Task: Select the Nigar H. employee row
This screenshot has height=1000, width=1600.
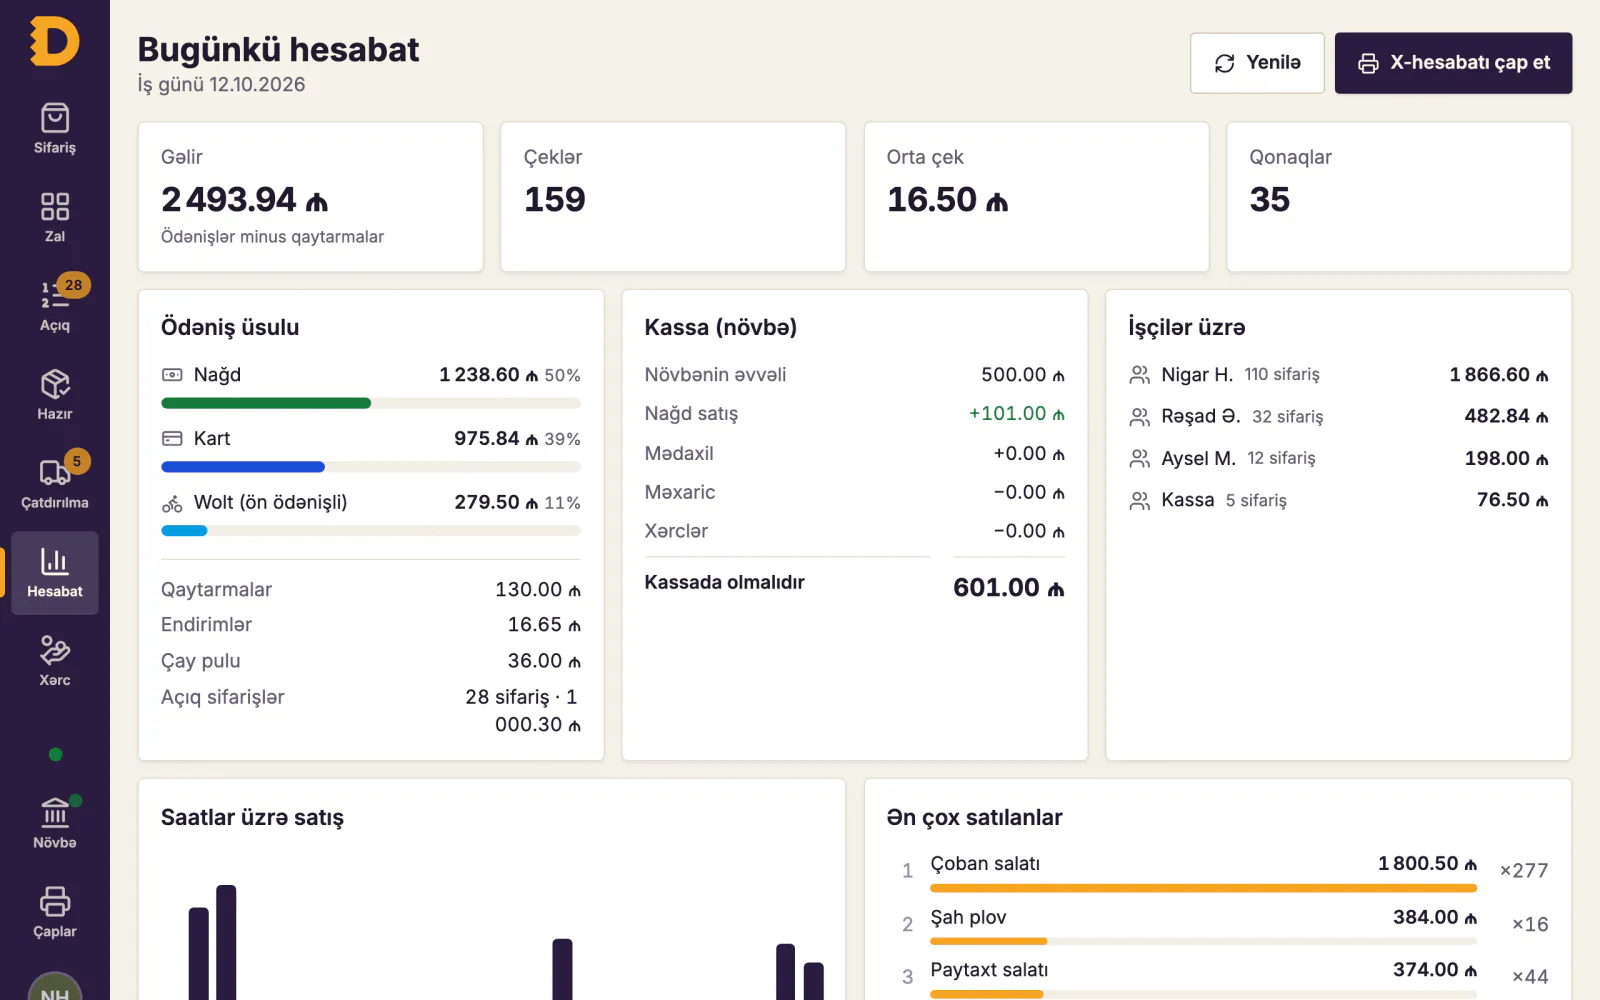Action: point(1338,375)
